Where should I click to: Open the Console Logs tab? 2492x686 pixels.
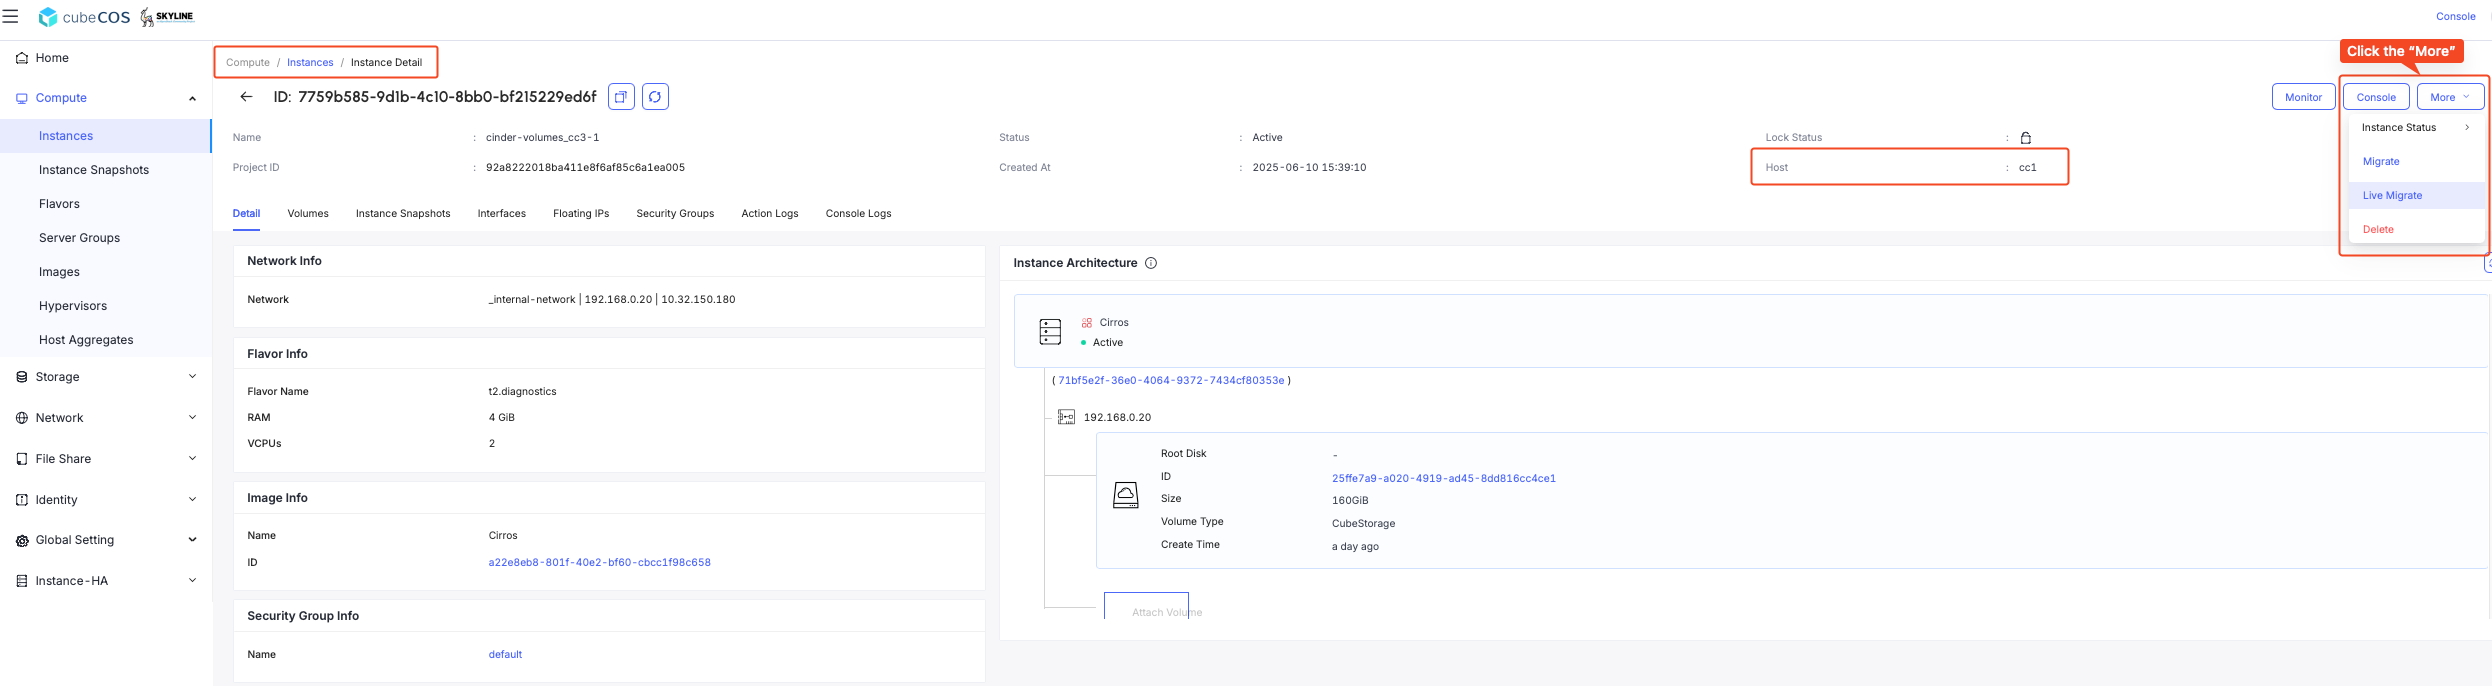(858, 214)
